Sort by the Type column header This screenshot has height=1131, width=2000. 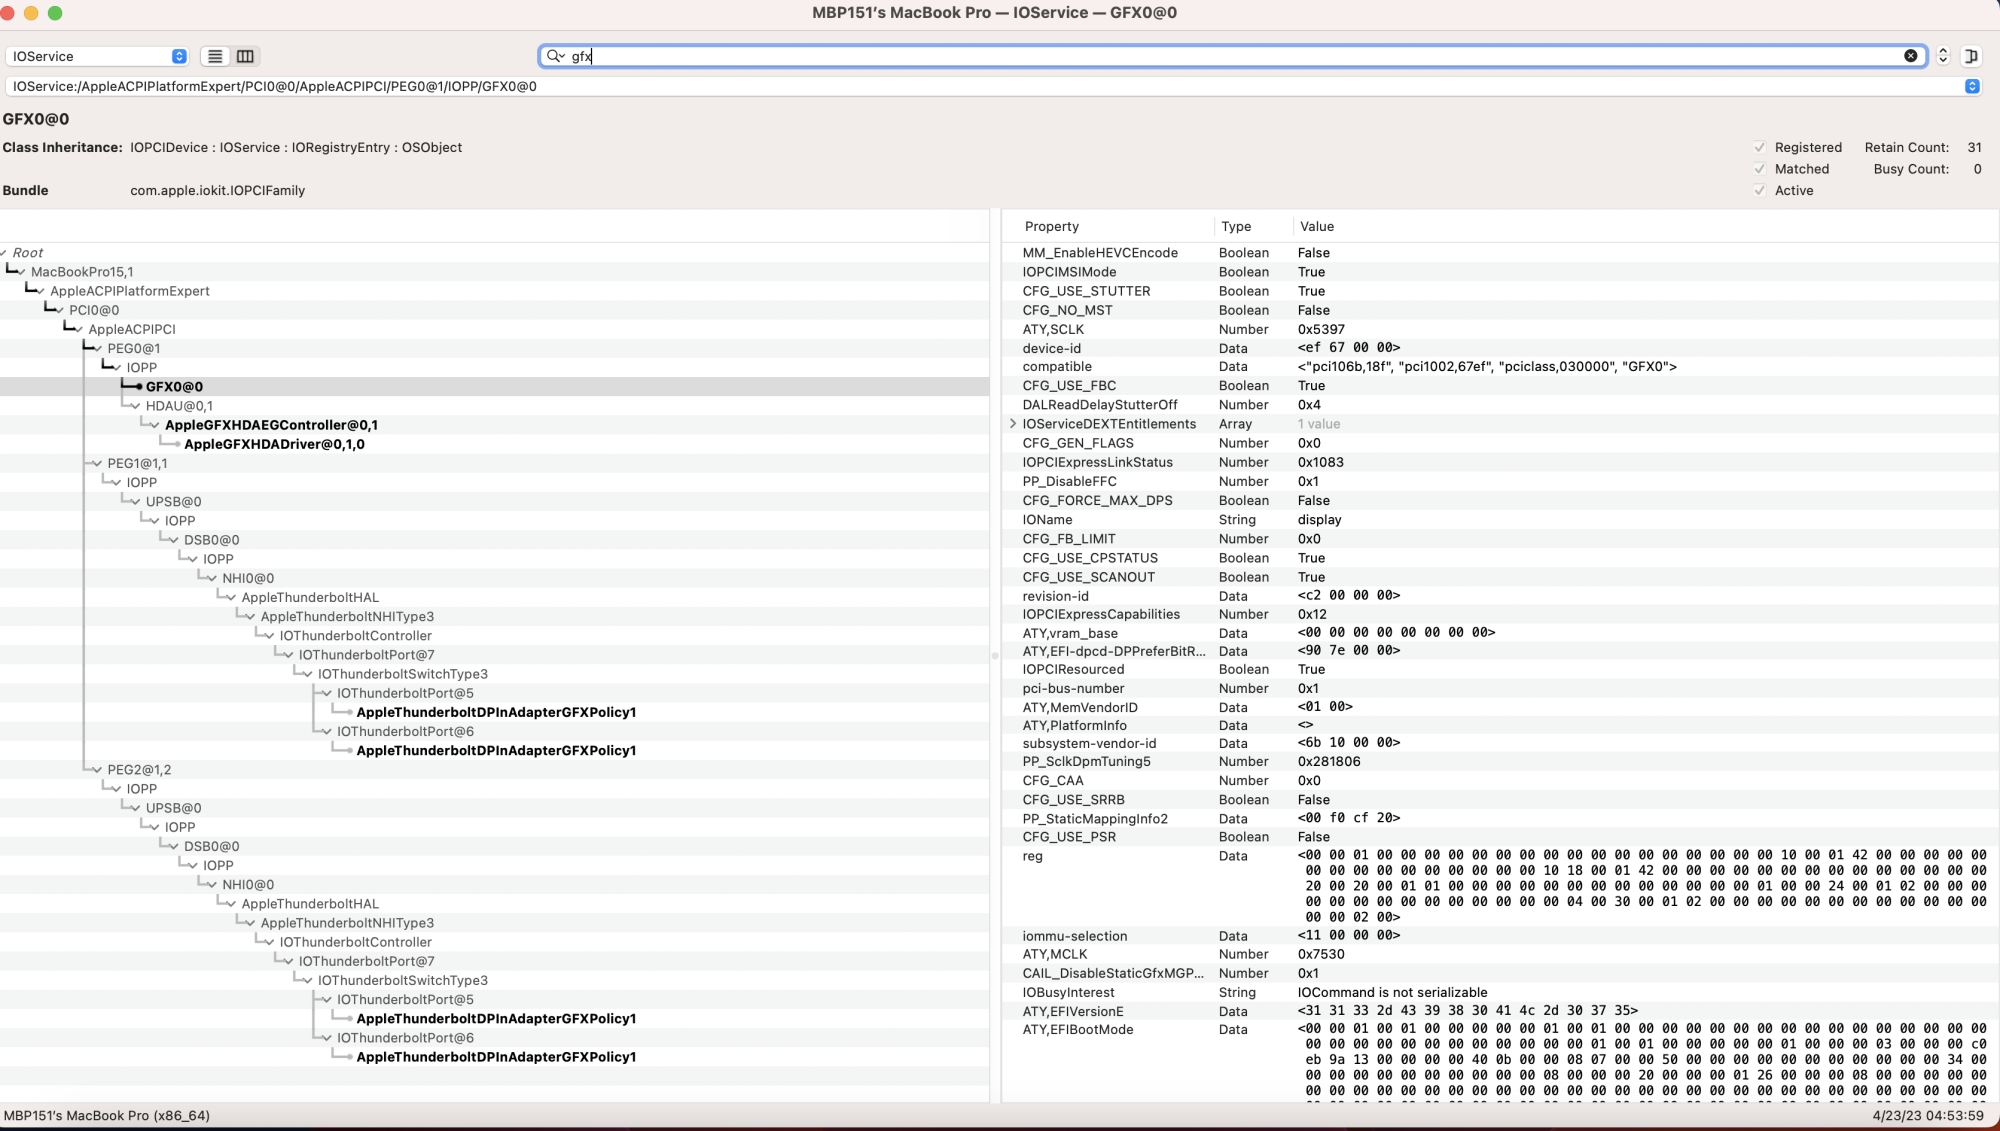pos(1236,226)
